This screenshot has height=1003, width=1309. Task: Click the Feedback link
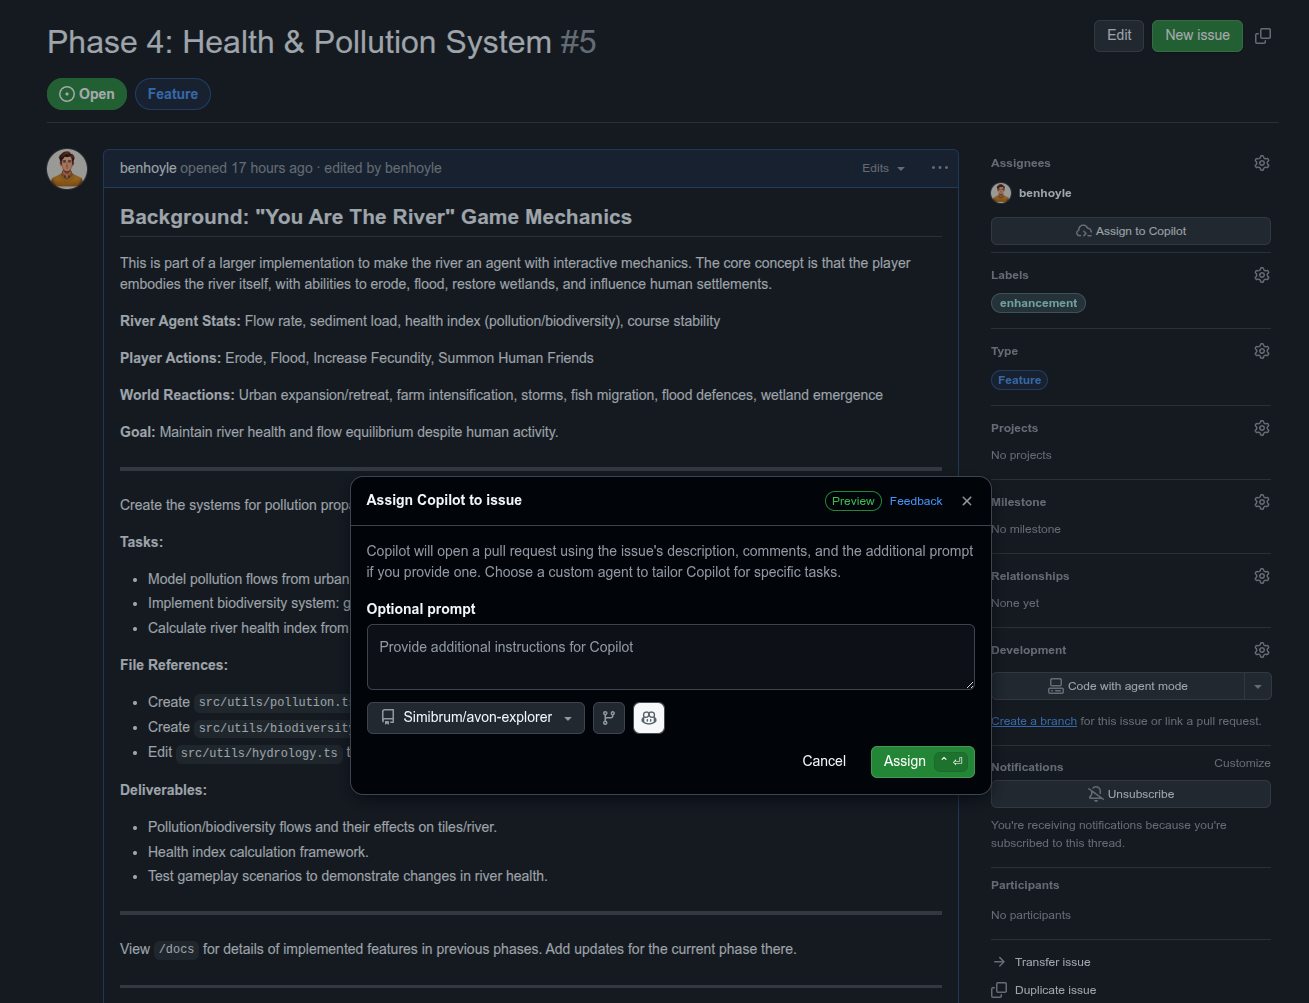(x=915, y=501)
